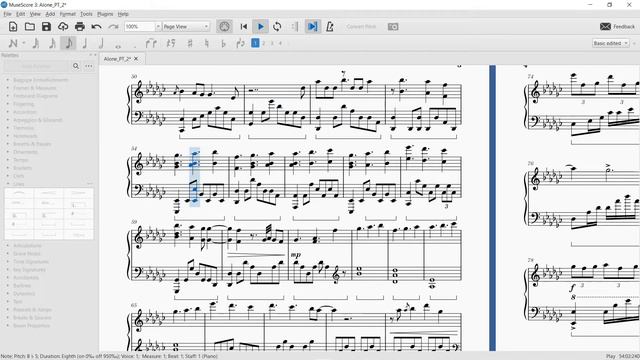The image size is (640, 360).
Task: Select voice 4
Action: 280,43
